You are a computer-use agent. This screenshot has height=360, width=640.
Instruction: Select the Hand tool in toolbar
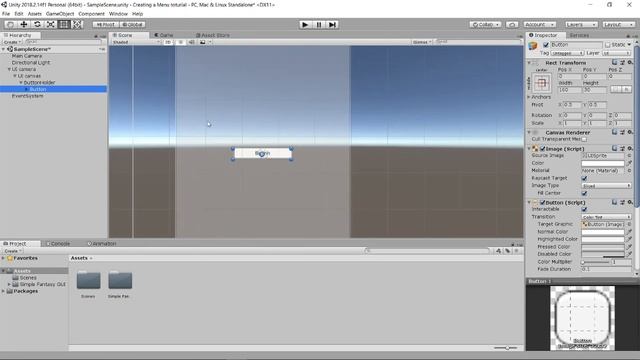click(x=10, y=24)
